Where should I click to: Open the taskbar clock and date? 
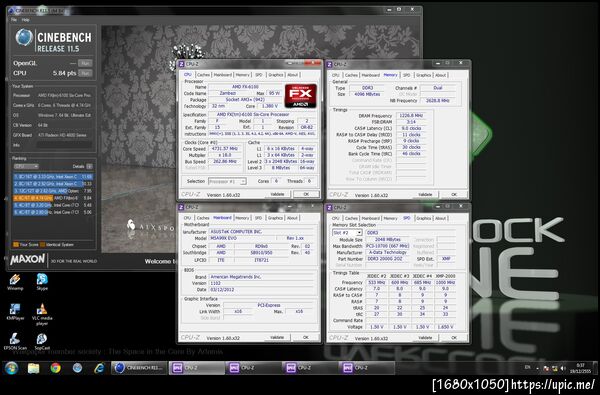(581, 368)
